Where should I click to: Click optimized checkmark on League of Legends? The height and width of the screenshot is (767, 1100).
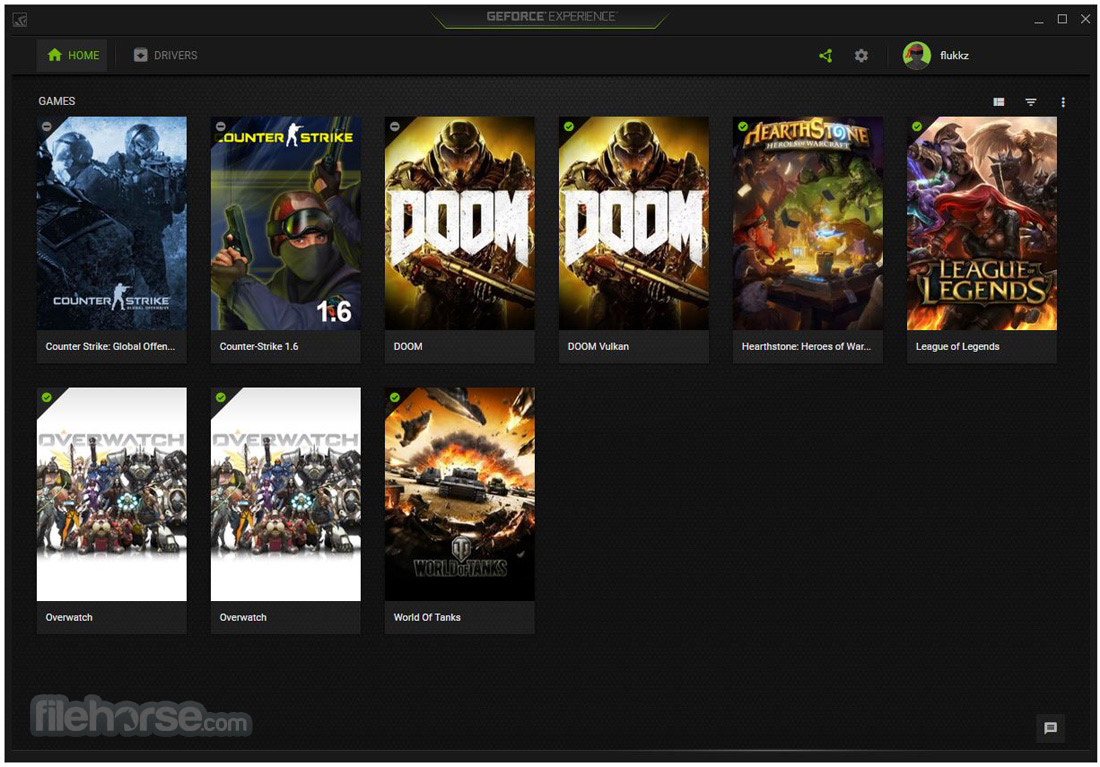pyautogui.click(x=917, y=126)
